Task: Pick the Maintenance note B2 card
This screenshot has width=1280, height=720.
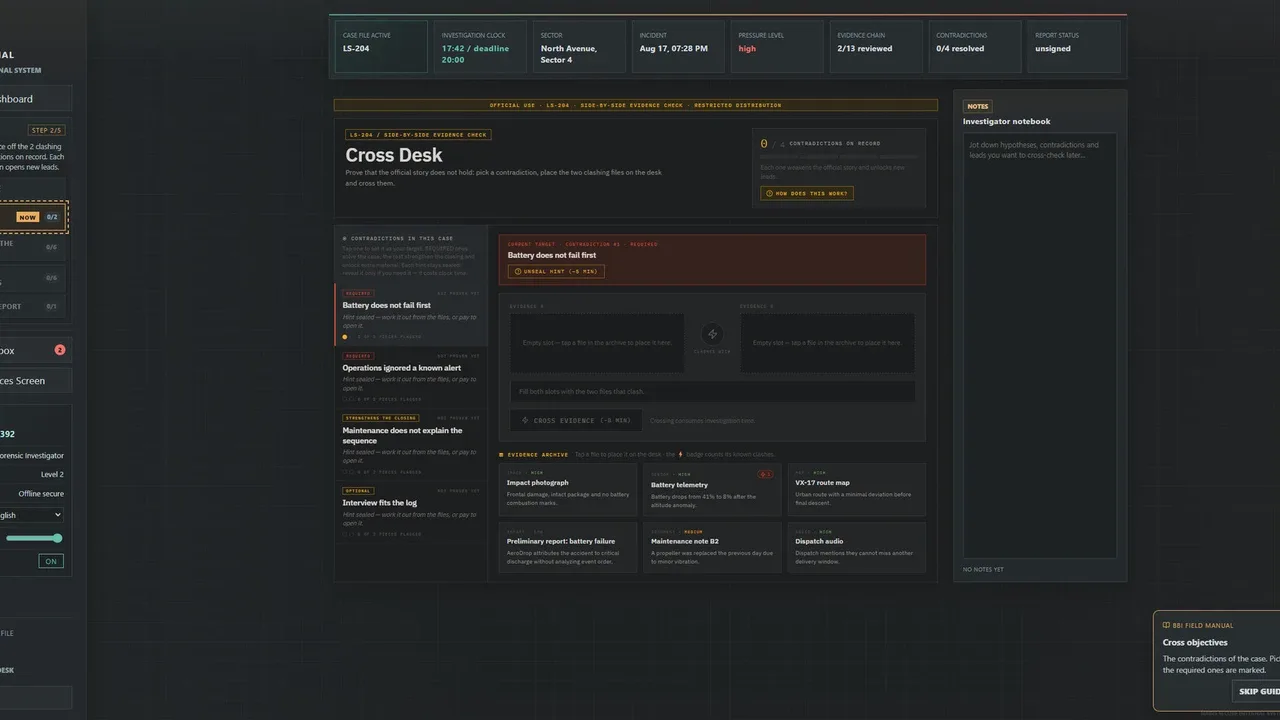Action: tap(712, 547)
